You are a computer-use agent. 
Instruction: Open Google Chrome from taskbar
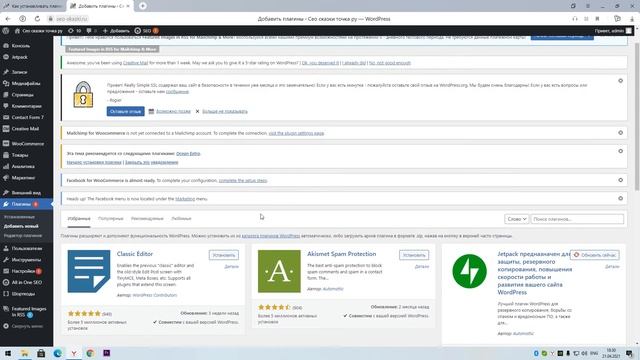(x=90, y=353)
